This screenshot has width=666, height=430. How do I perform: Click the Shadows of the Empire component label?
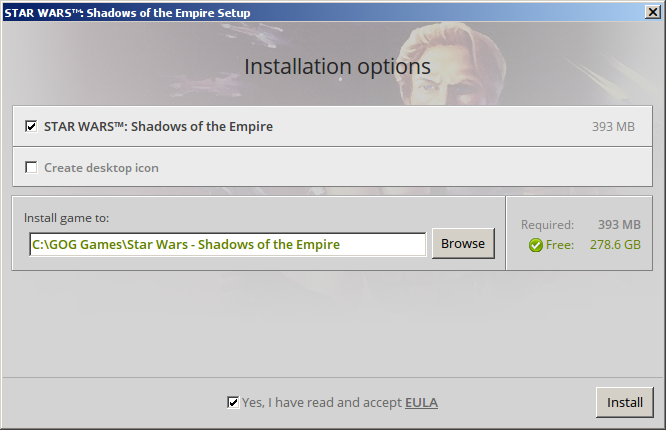click(x=158, y=127)
